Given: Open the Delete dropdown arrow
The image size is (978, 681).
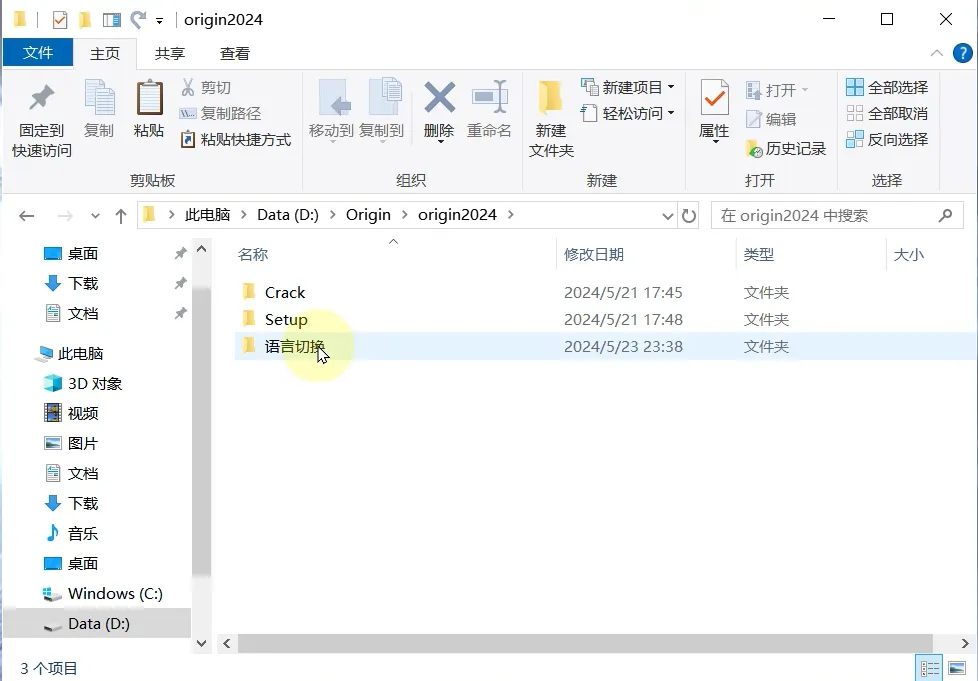Looking at the screenshot, I should (440, 142).
